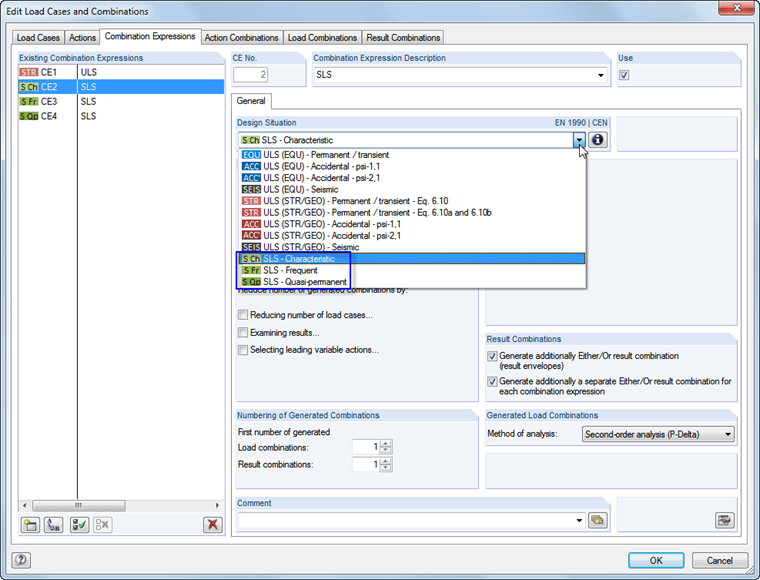Image resolution: width=760 pixels, height=580 pixels.
Task: Select ULS (STR/GEO) - Accidental - psi-1,1
Action: tap(412, 224)
